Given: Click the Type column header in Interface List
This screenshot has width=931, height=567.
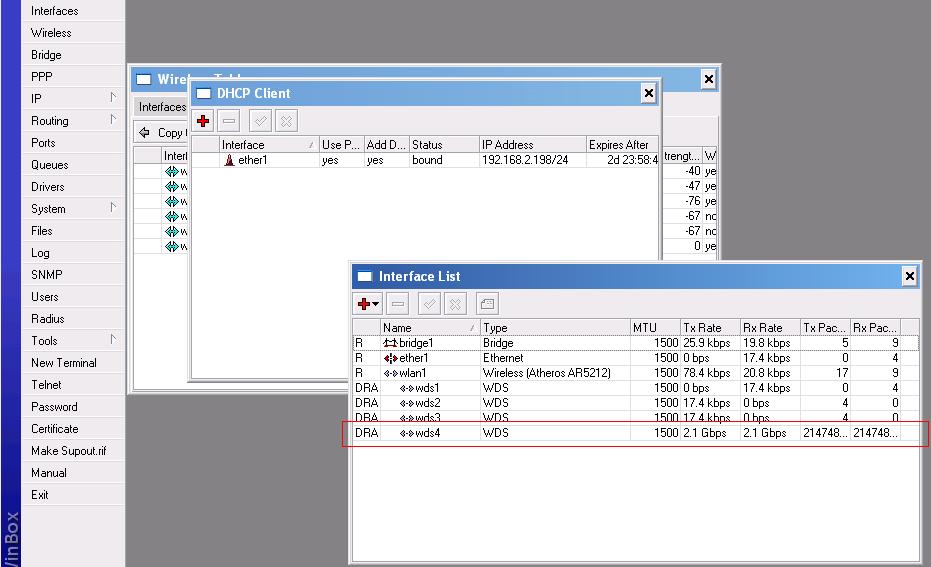Looking at the screenshot, I should tap(555, 327).
